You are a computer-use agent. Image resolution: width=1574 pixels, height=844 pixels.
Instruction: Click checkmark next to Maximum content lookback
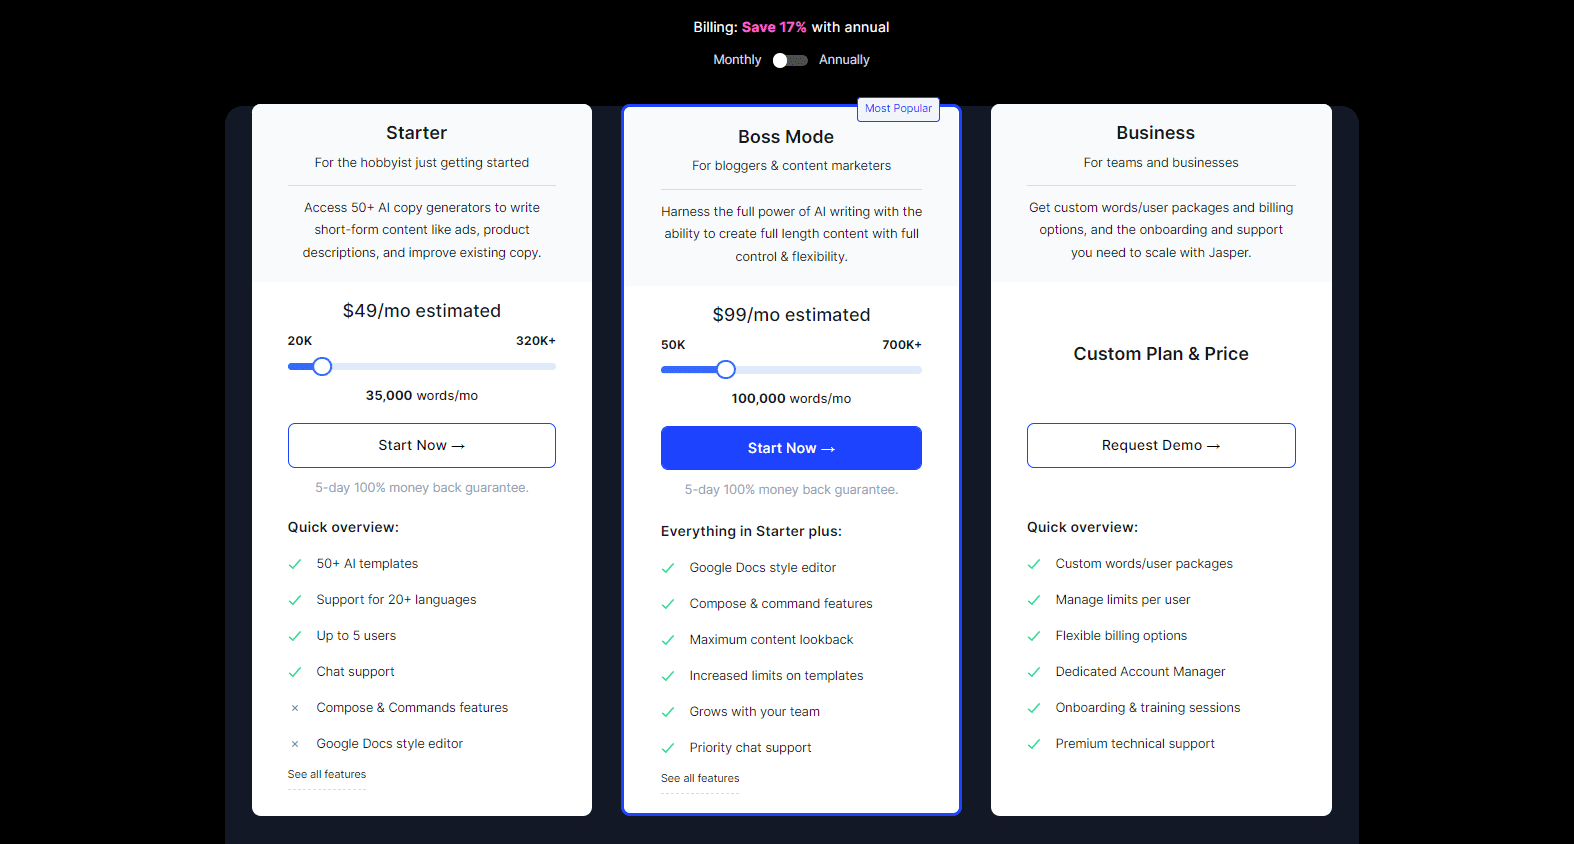(668, 640)
